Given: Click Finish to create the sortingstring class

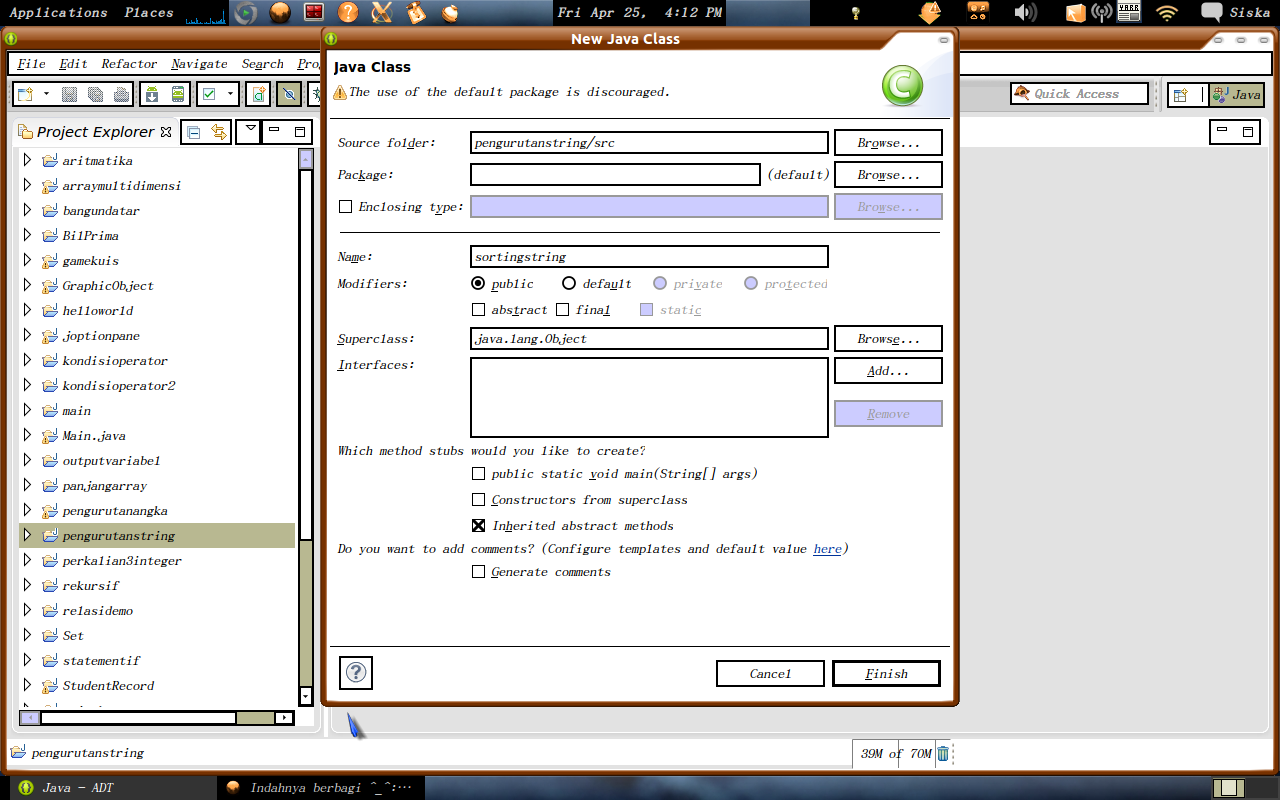Looking at the screenshot, I should (886, 673).
